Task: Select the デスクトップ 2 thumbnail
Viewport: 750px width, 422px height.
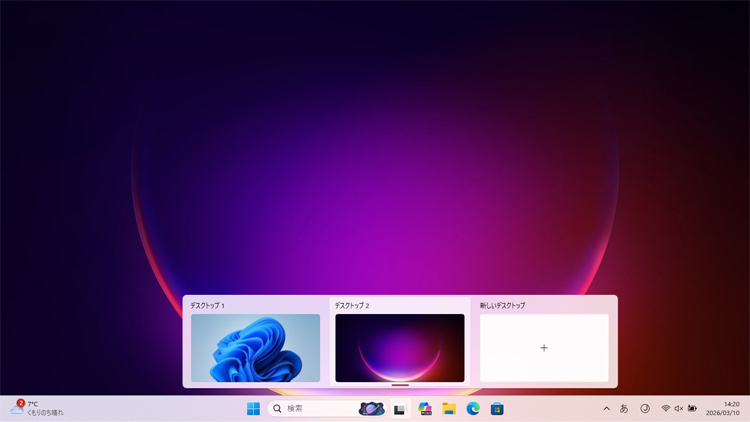Action: click(x=399, y=348)
